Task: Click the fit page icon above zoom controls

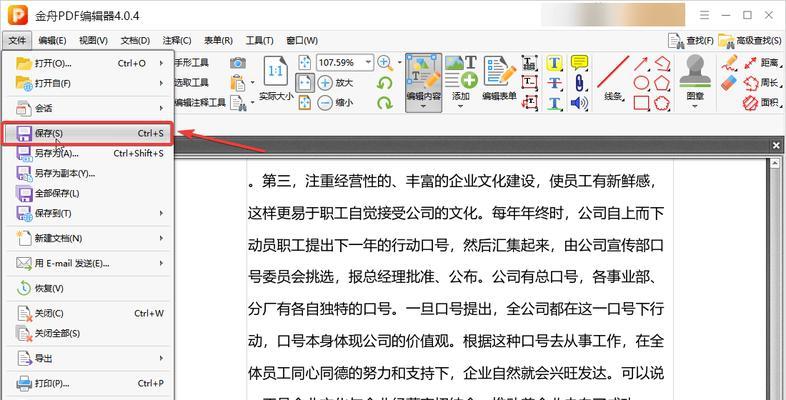Action: click(x=305, y=63)
